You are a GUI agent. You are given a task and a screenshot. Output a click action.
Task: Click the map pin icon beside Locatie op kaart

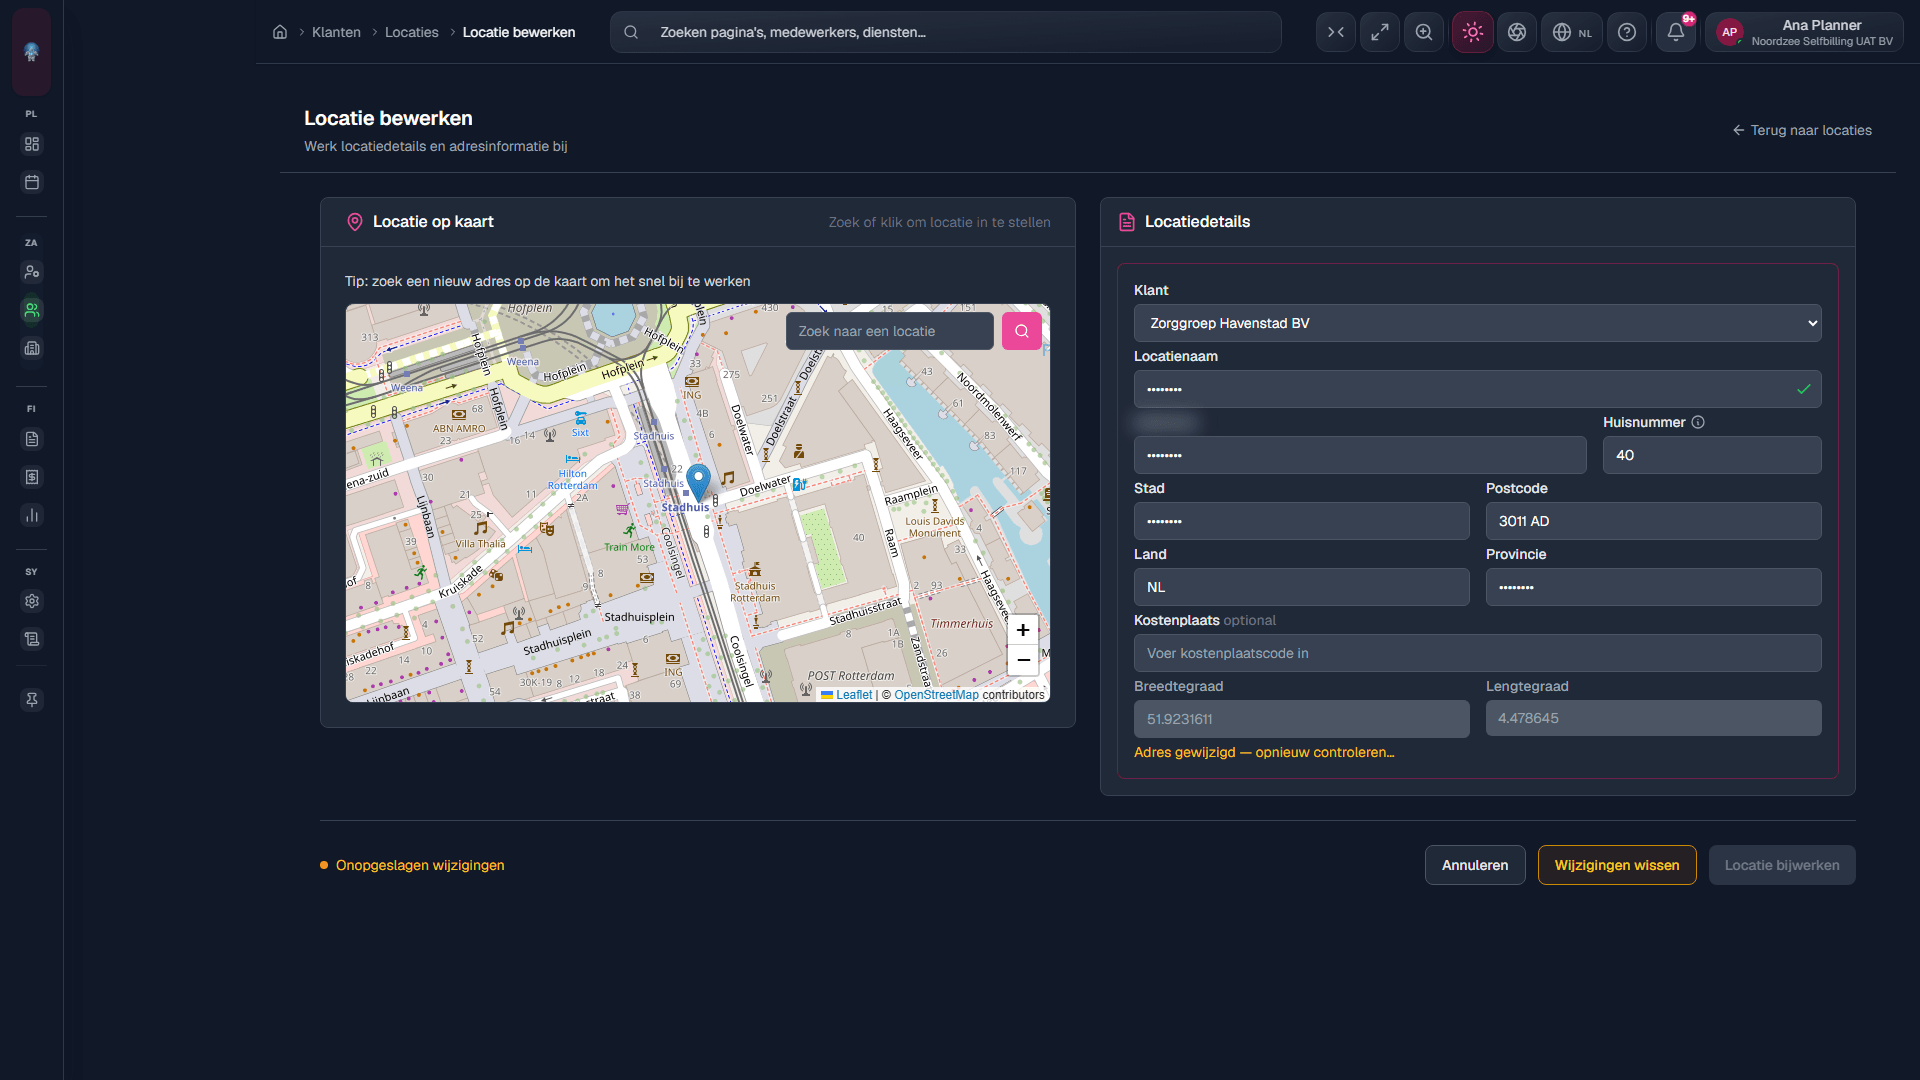coord(354,222)
